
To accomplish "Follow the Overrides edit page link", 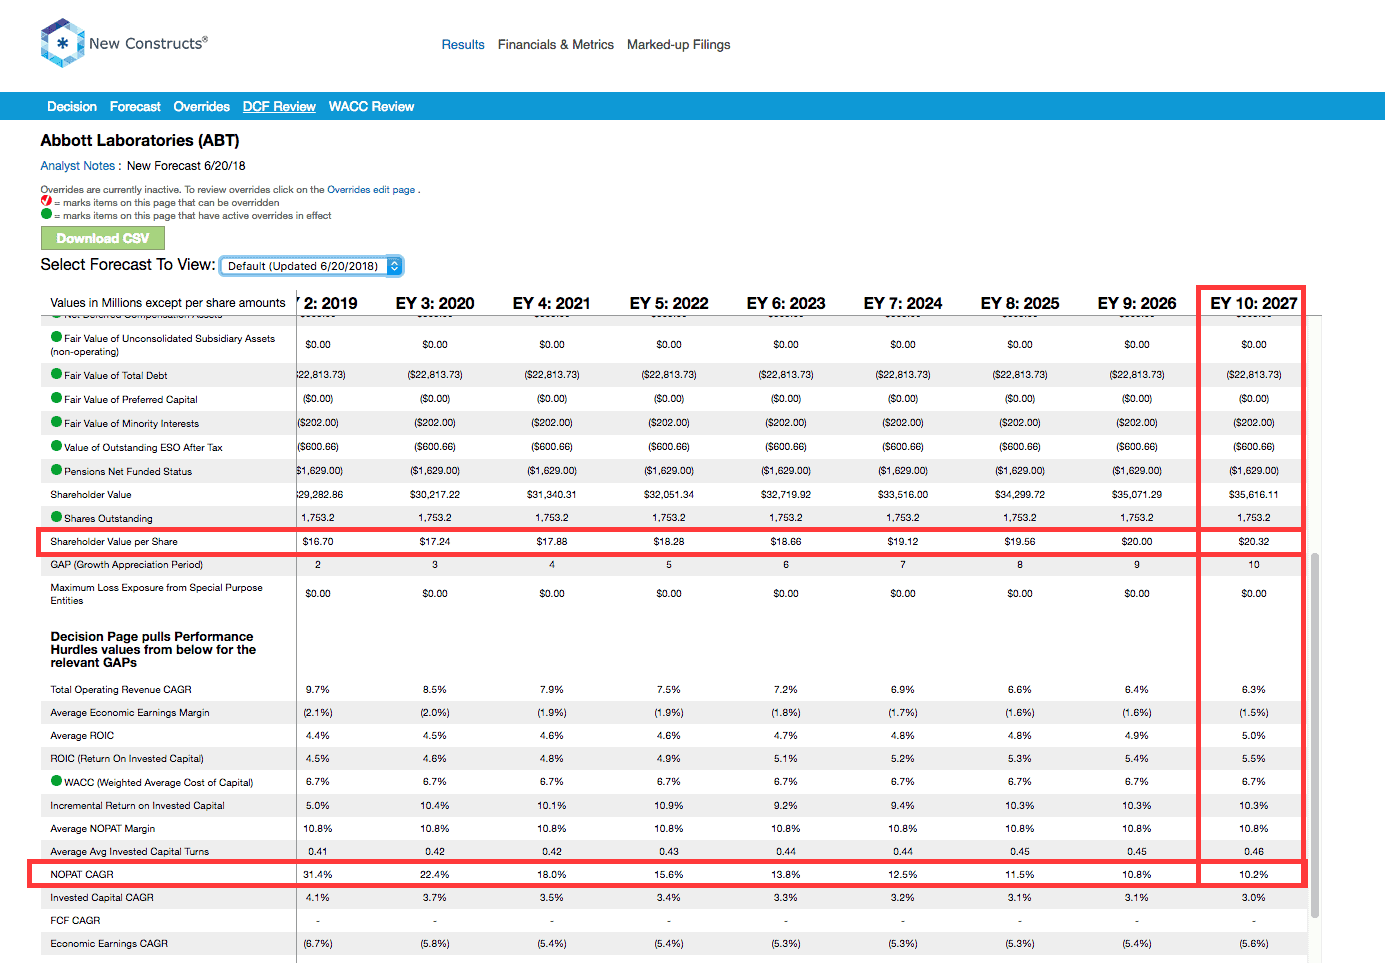I will (371, 189).
